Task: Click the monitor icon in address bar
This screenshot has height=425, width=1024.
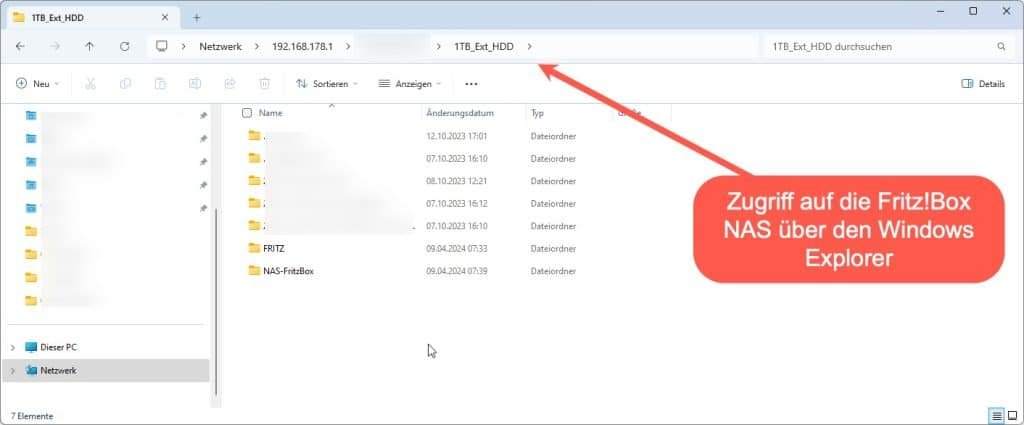Action: (x=161, y=46)
